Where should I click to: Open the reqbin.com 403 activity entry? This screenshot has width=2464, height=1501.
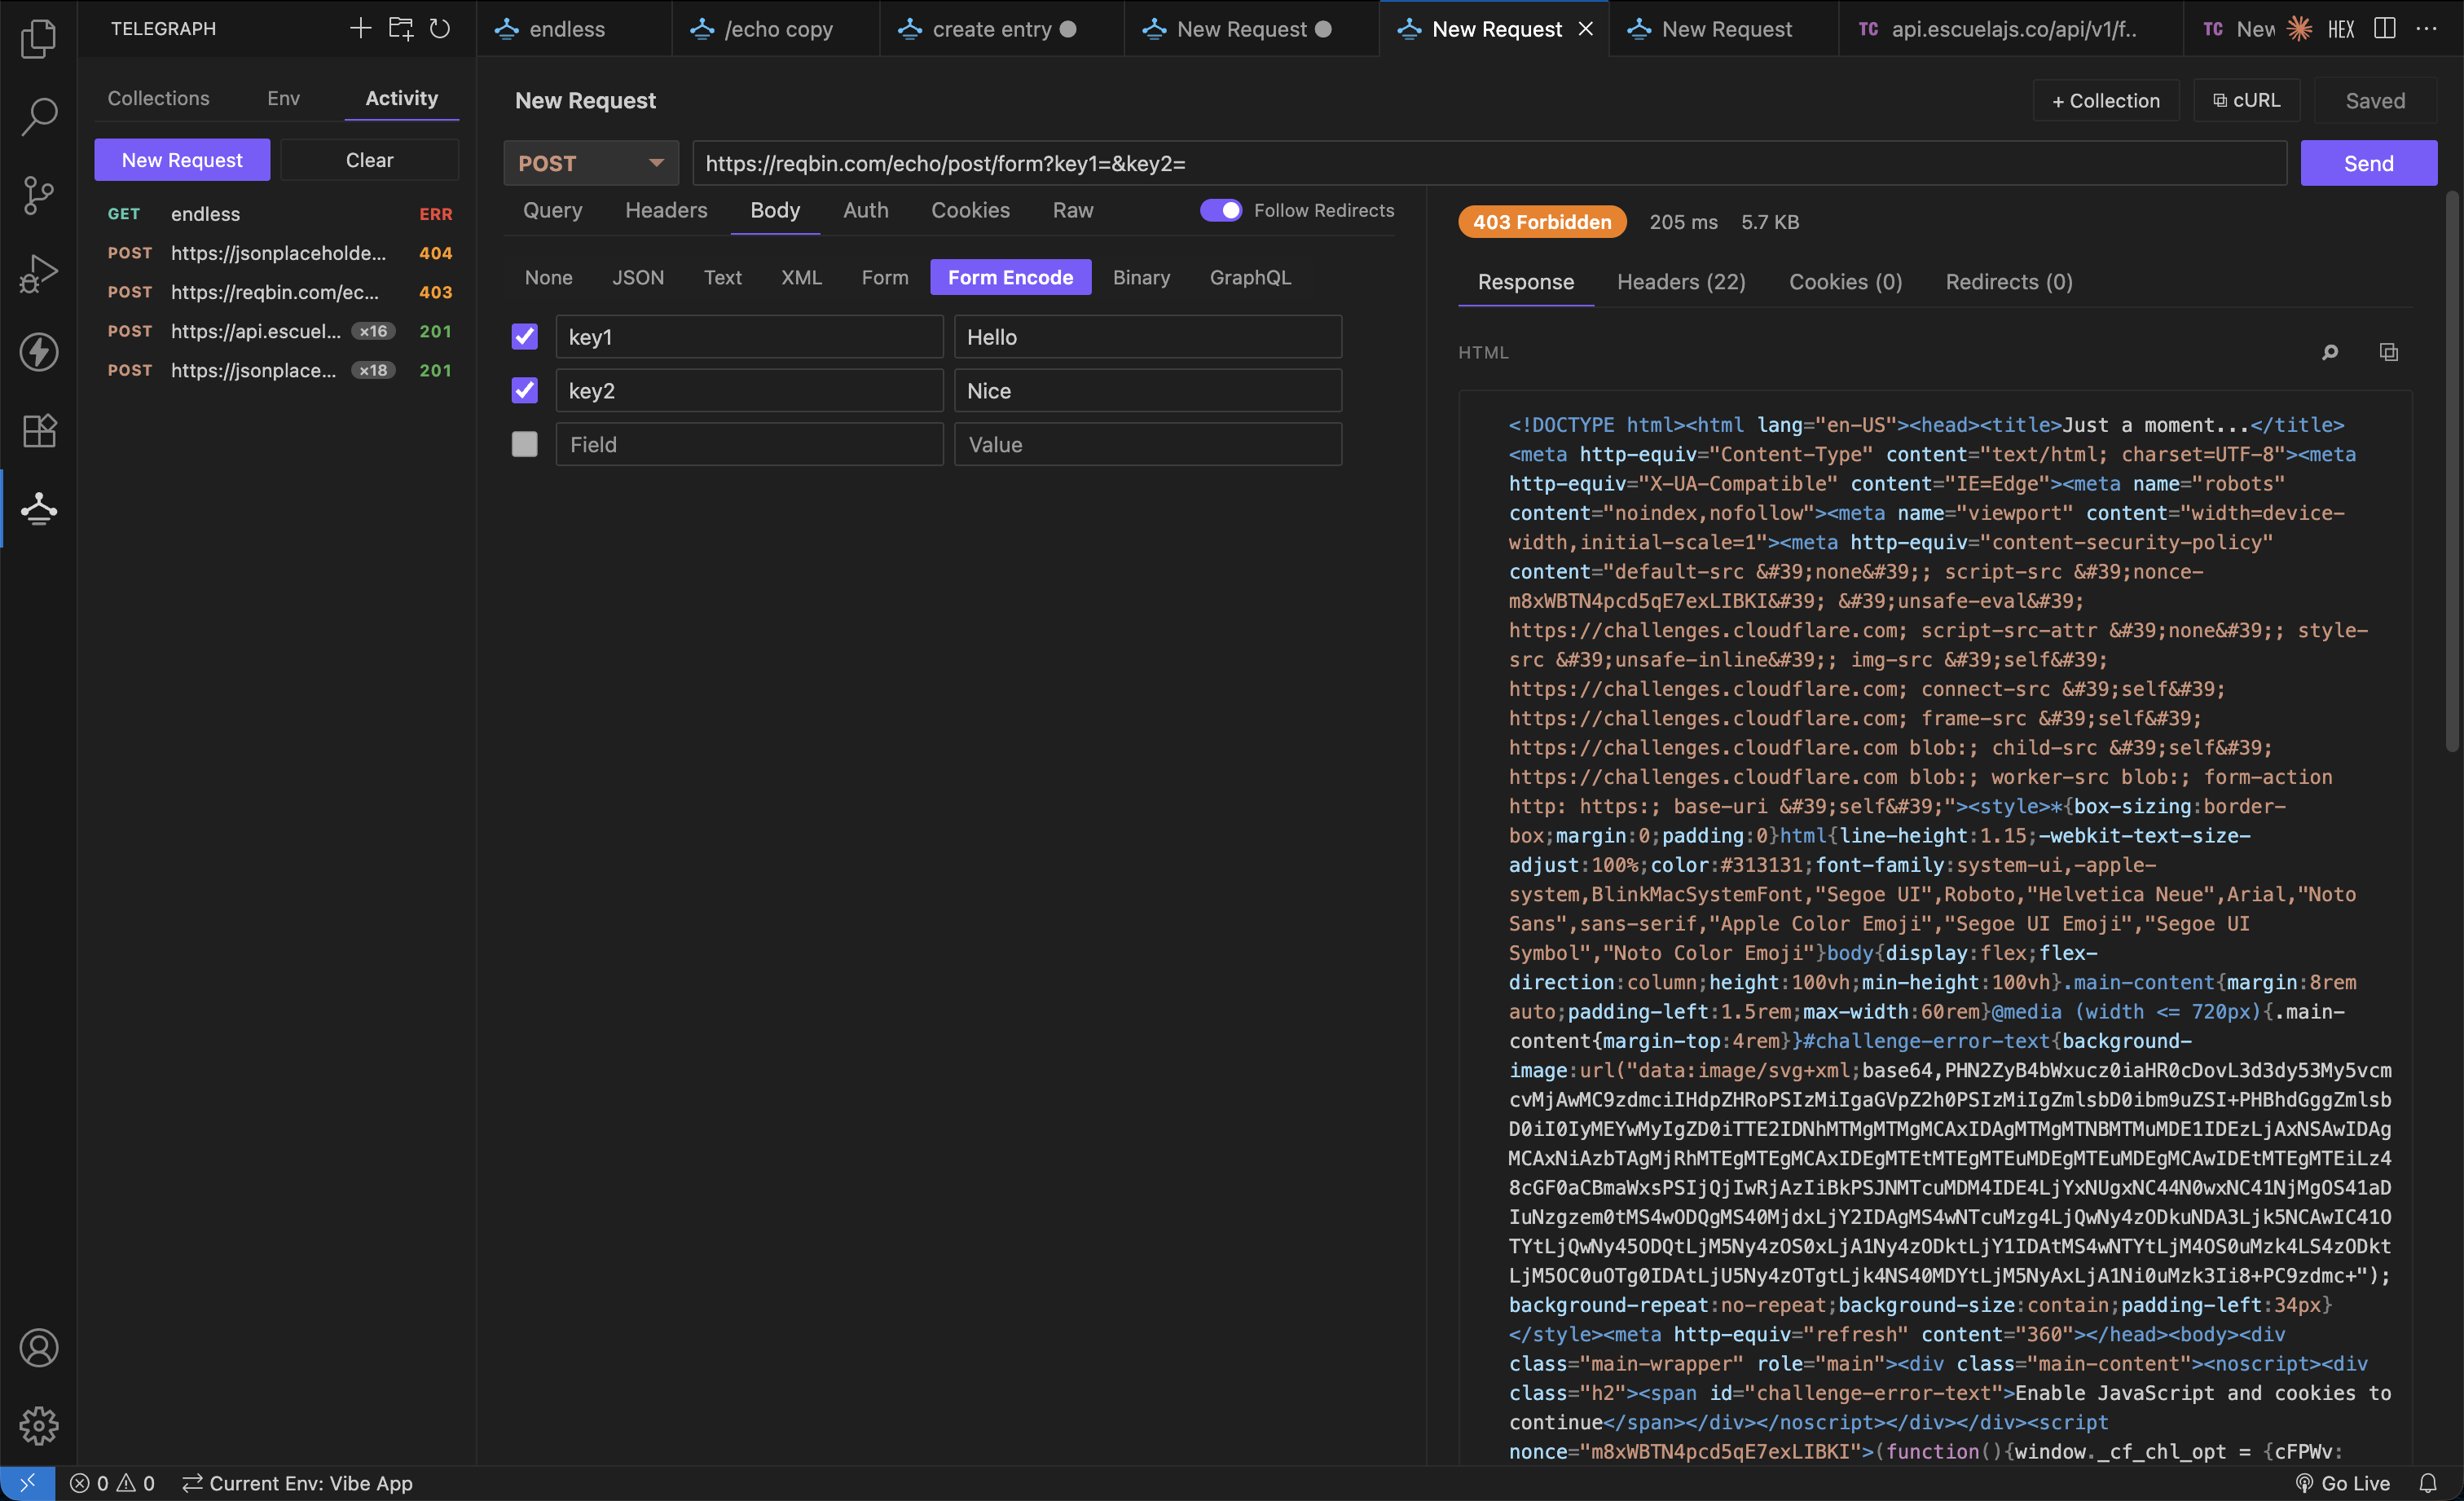(x=279, y=292)
